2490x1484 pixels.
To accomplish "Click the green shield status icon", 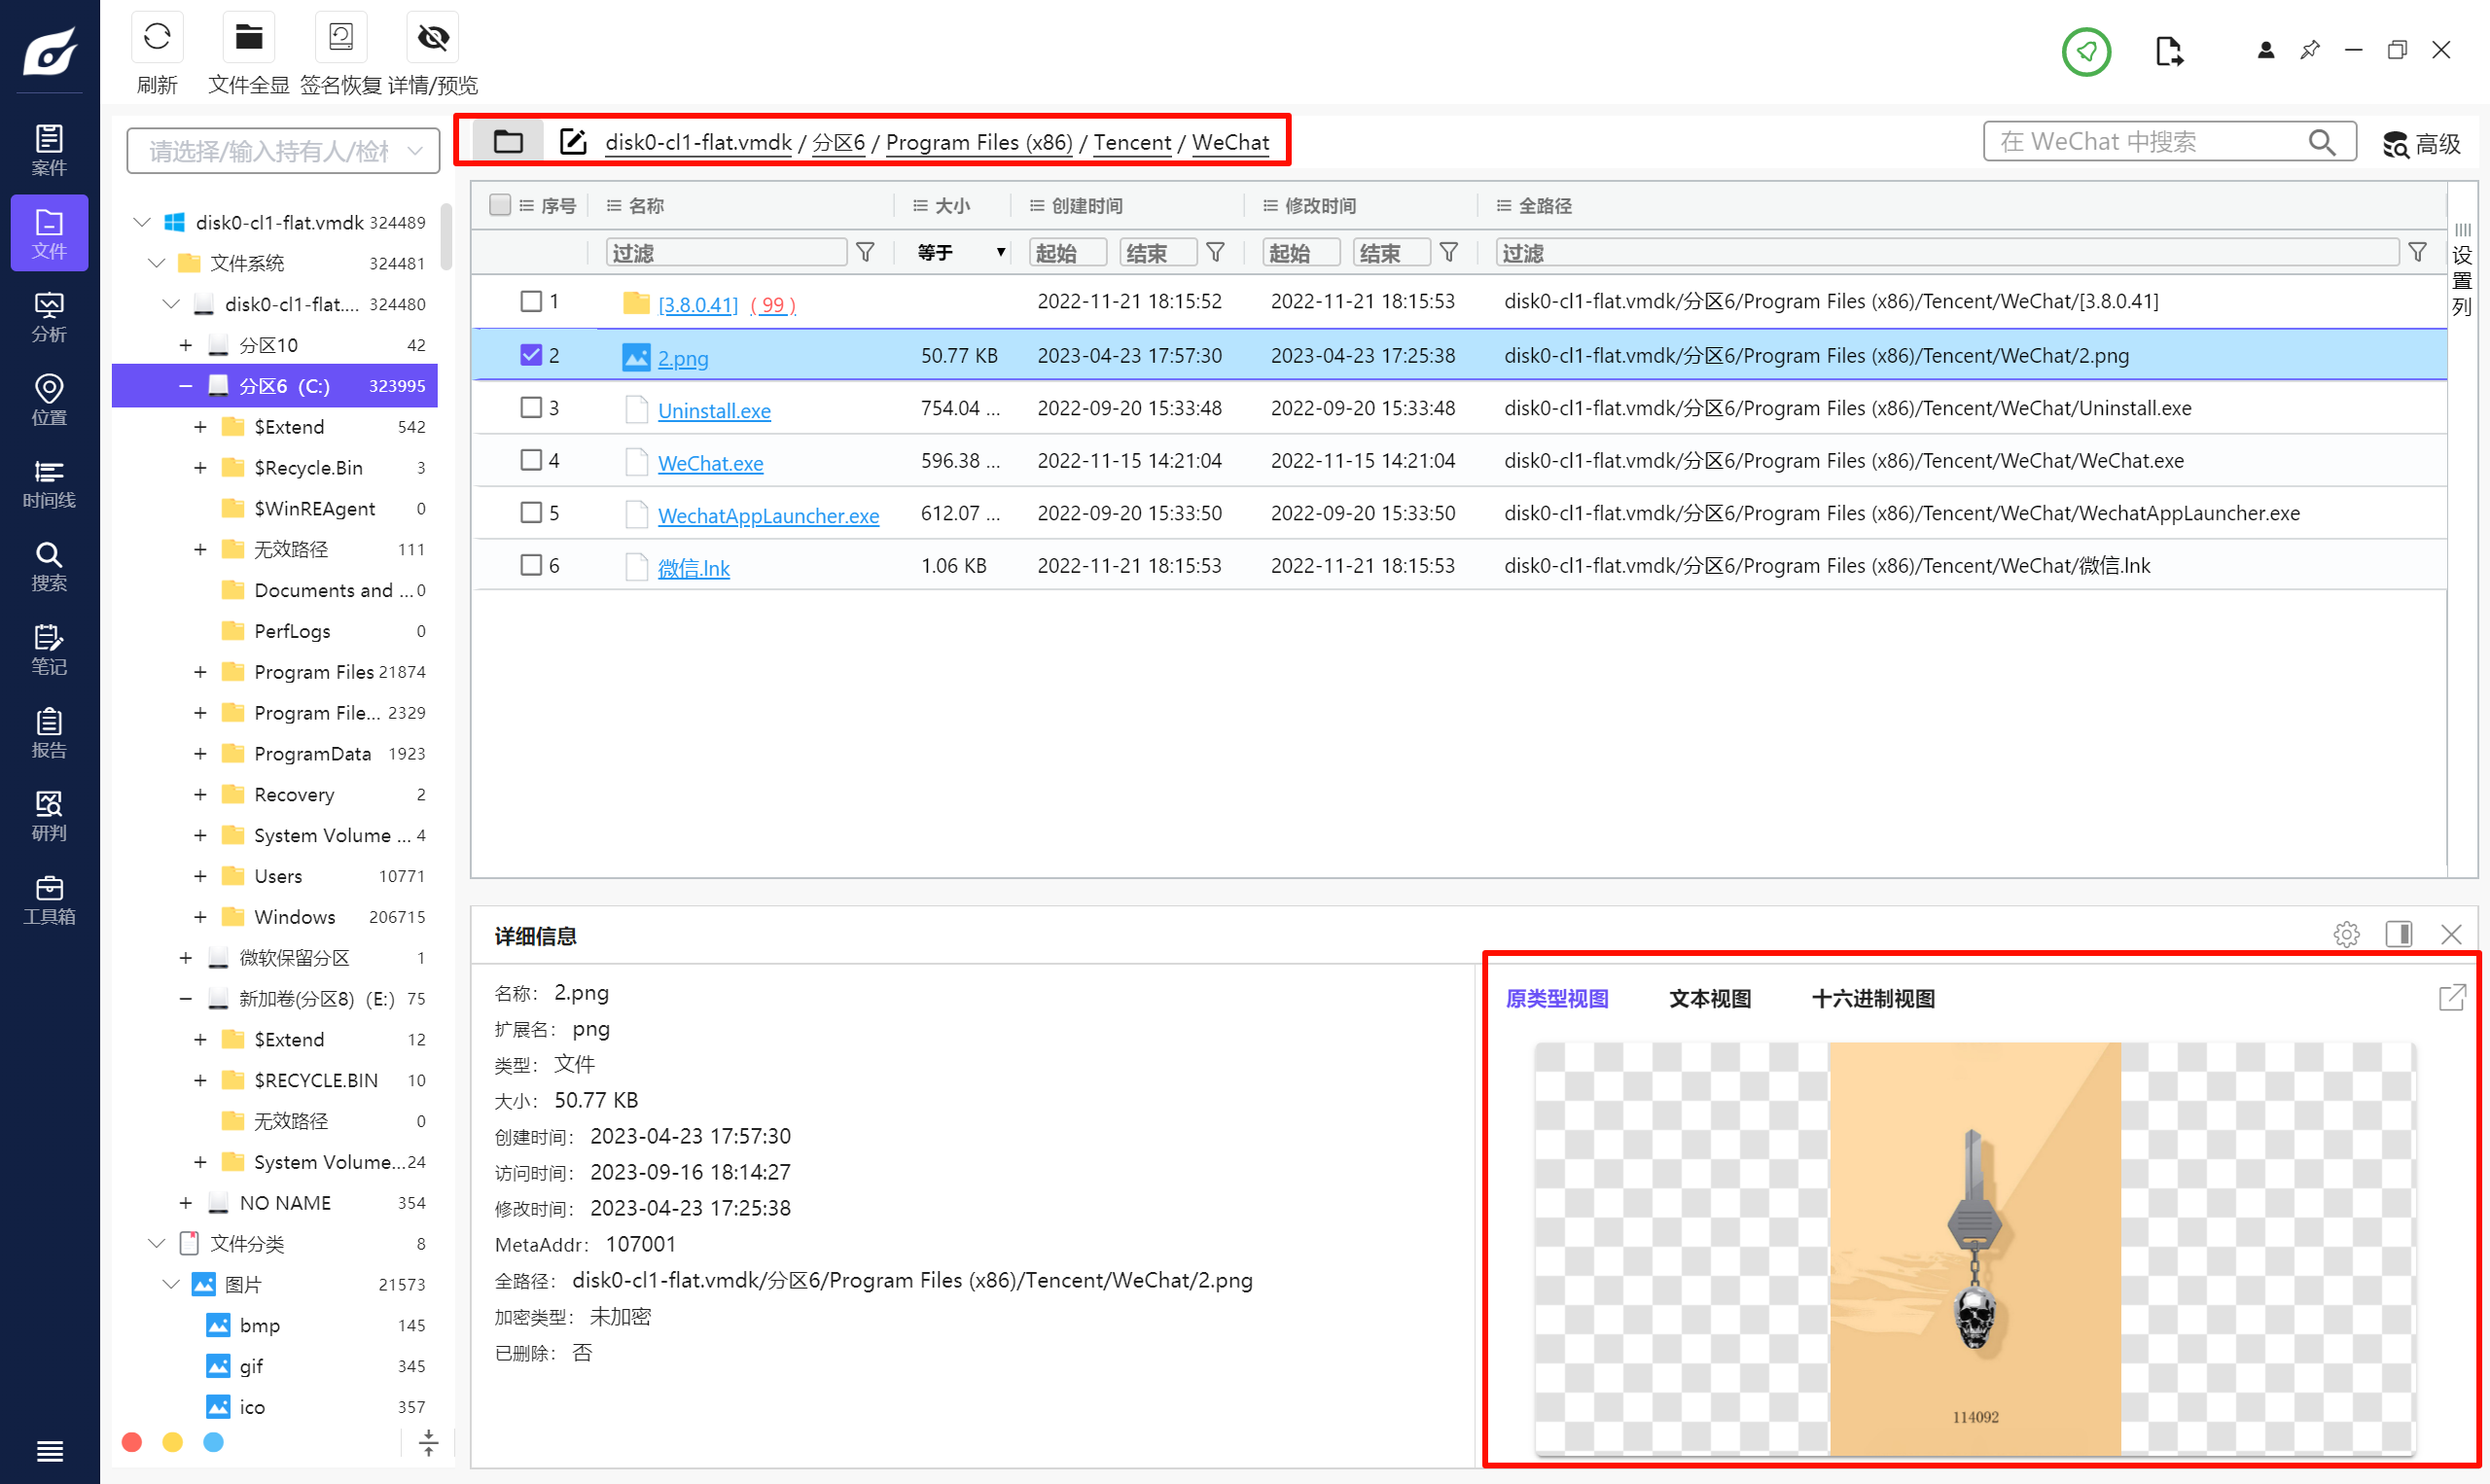I will coord(2086,51).
